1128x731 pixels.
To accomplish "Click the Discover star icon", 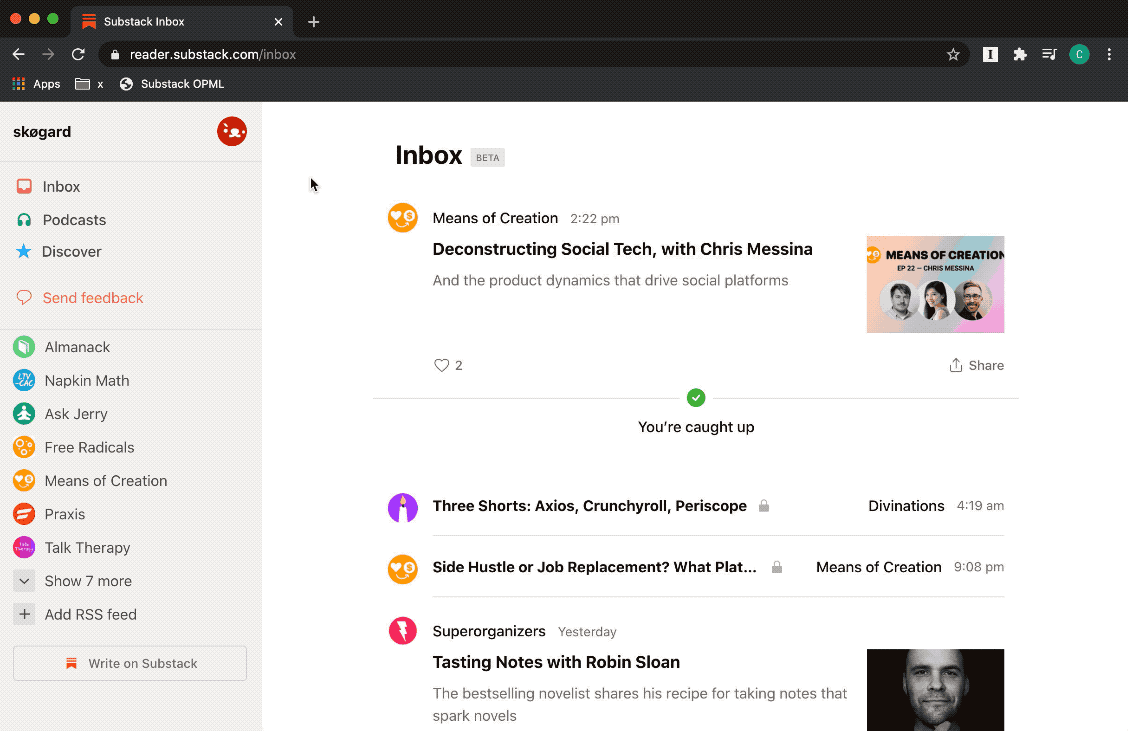I will [x=24, y=251].
